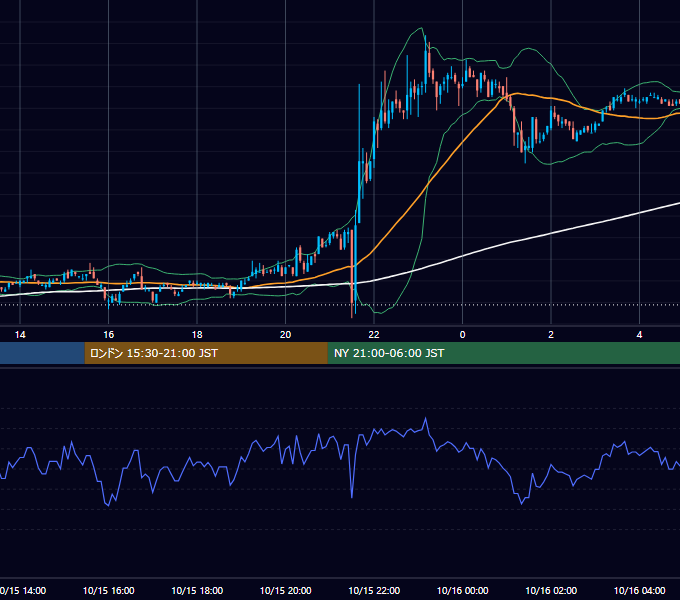Click the 10/16 00:00 date label

[x=462, y=590]
